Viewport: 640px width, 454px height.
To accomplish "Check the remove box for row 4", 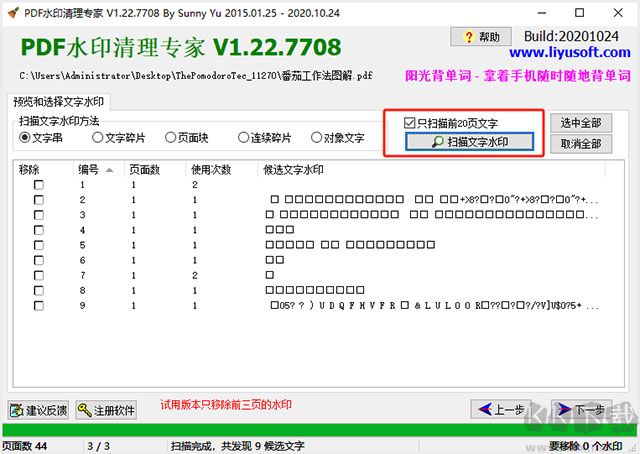I will click(x=39, y=230).
